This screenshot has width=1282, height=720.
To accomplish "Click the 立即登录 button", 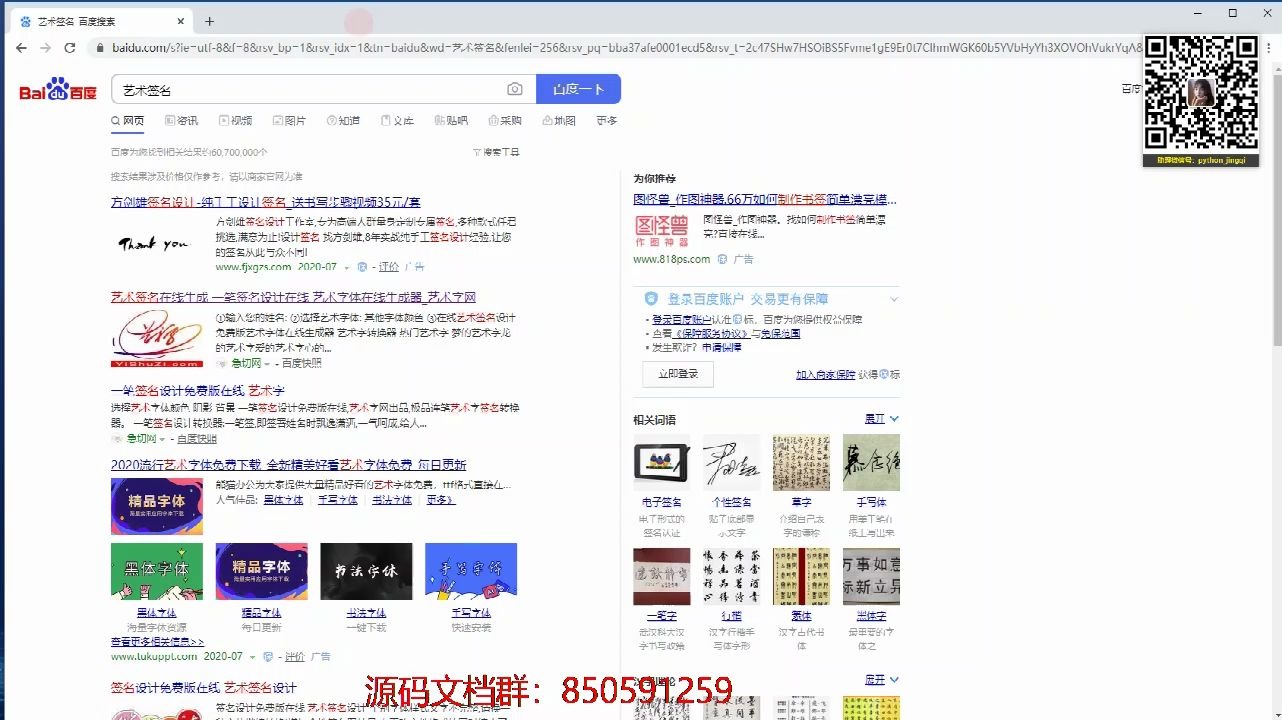I will [x=678, y=374].
